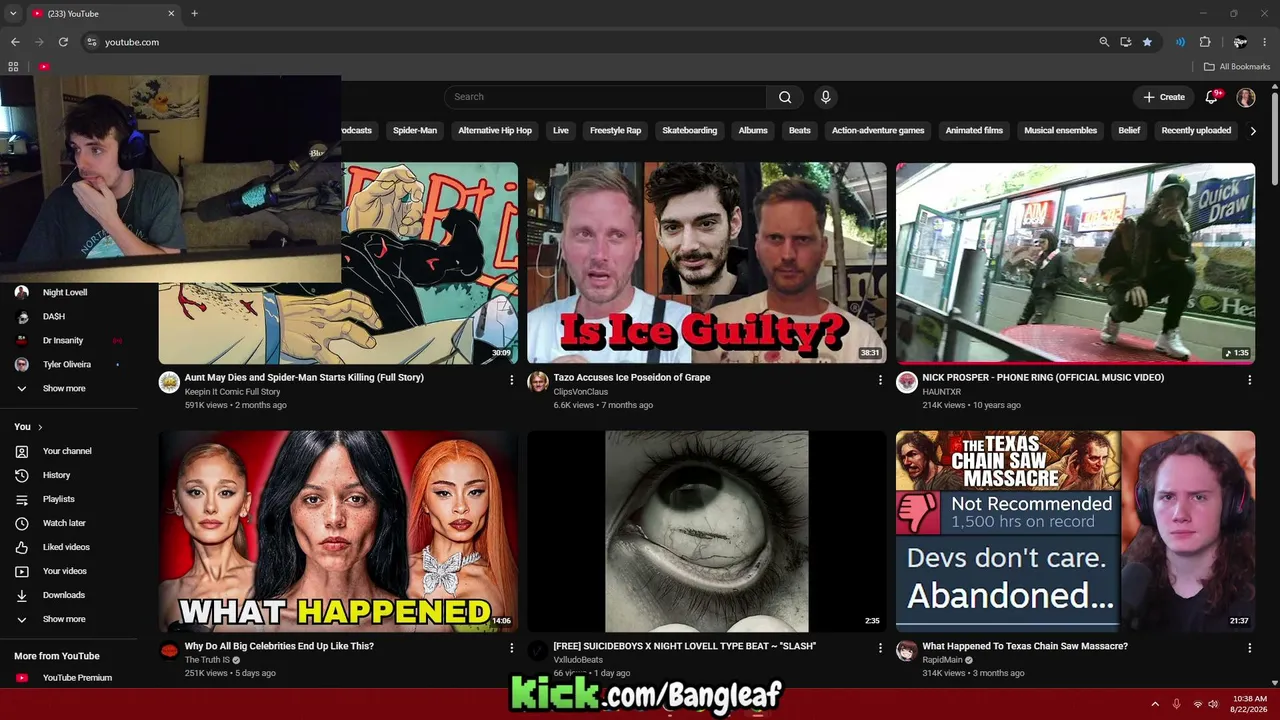This screenshot has width=1280, height=720.
Task: Select the Animated films filter chip
Action: coord(974,131)
